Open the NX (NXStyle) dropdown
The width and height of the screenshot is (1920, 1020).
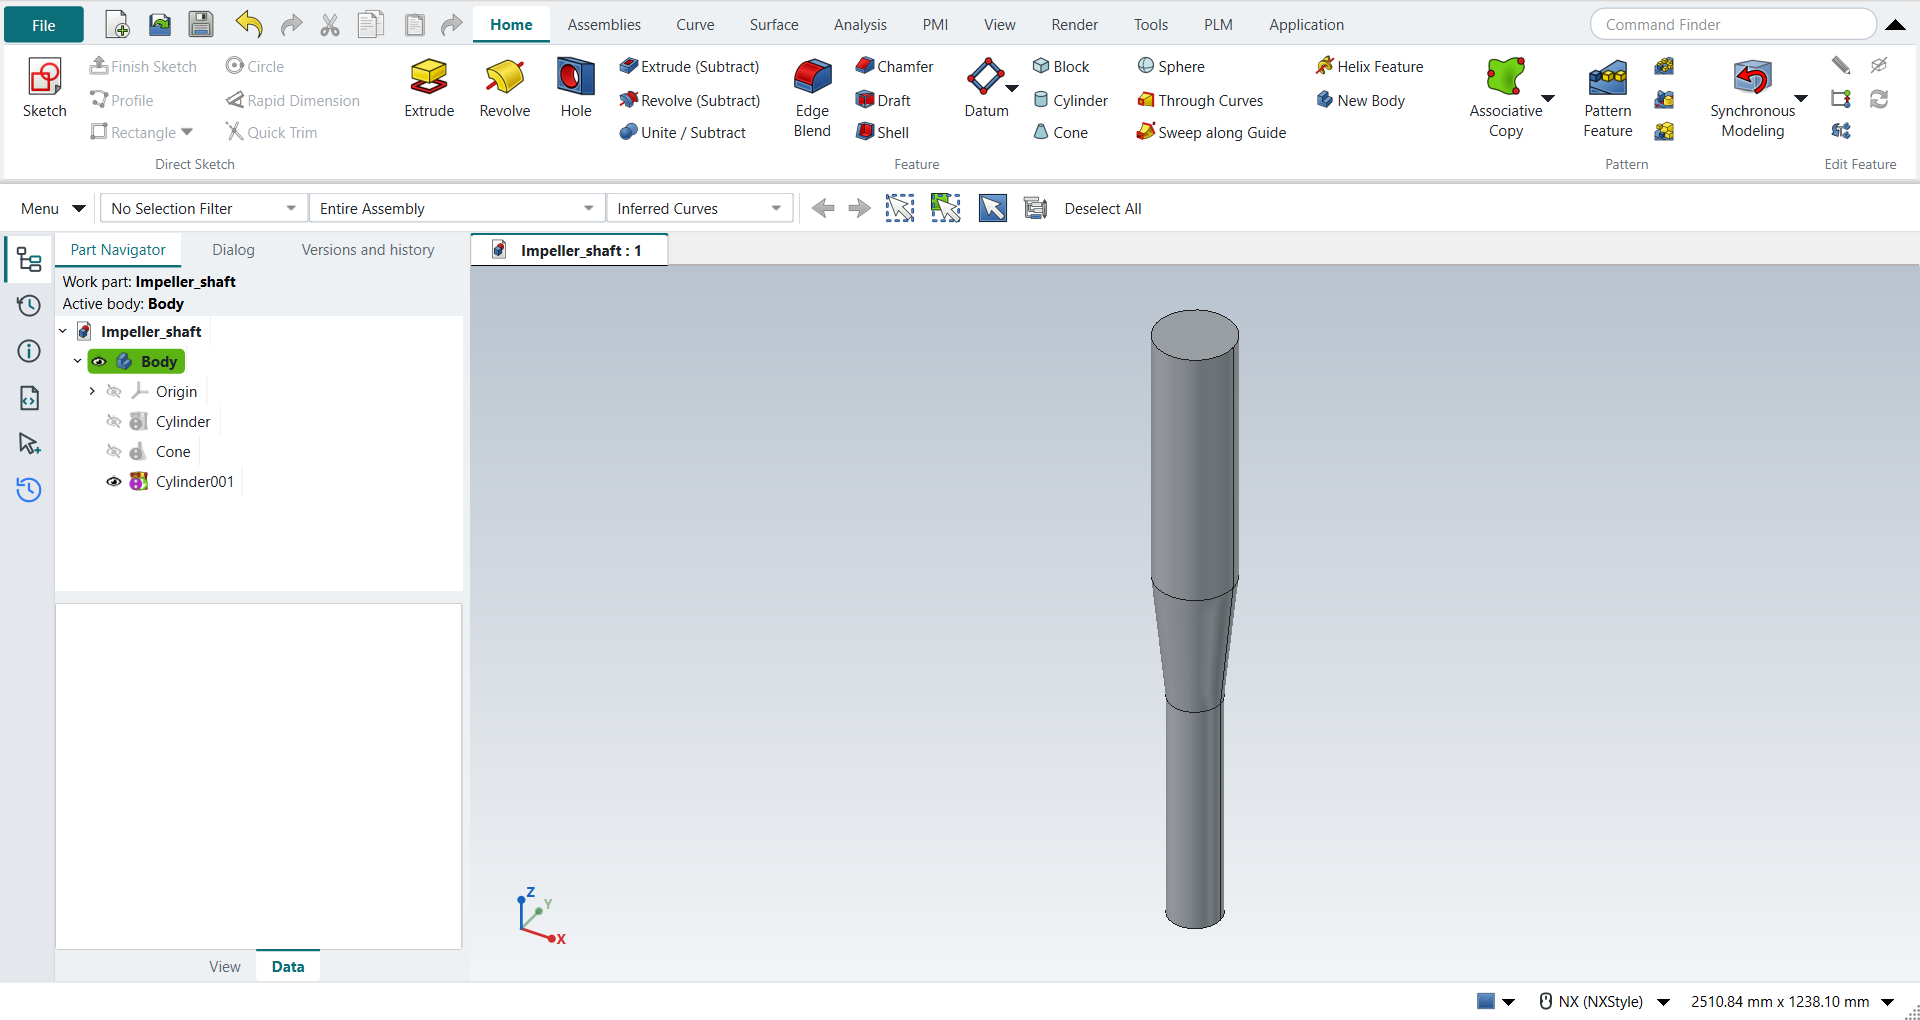pos(1664,1002)
